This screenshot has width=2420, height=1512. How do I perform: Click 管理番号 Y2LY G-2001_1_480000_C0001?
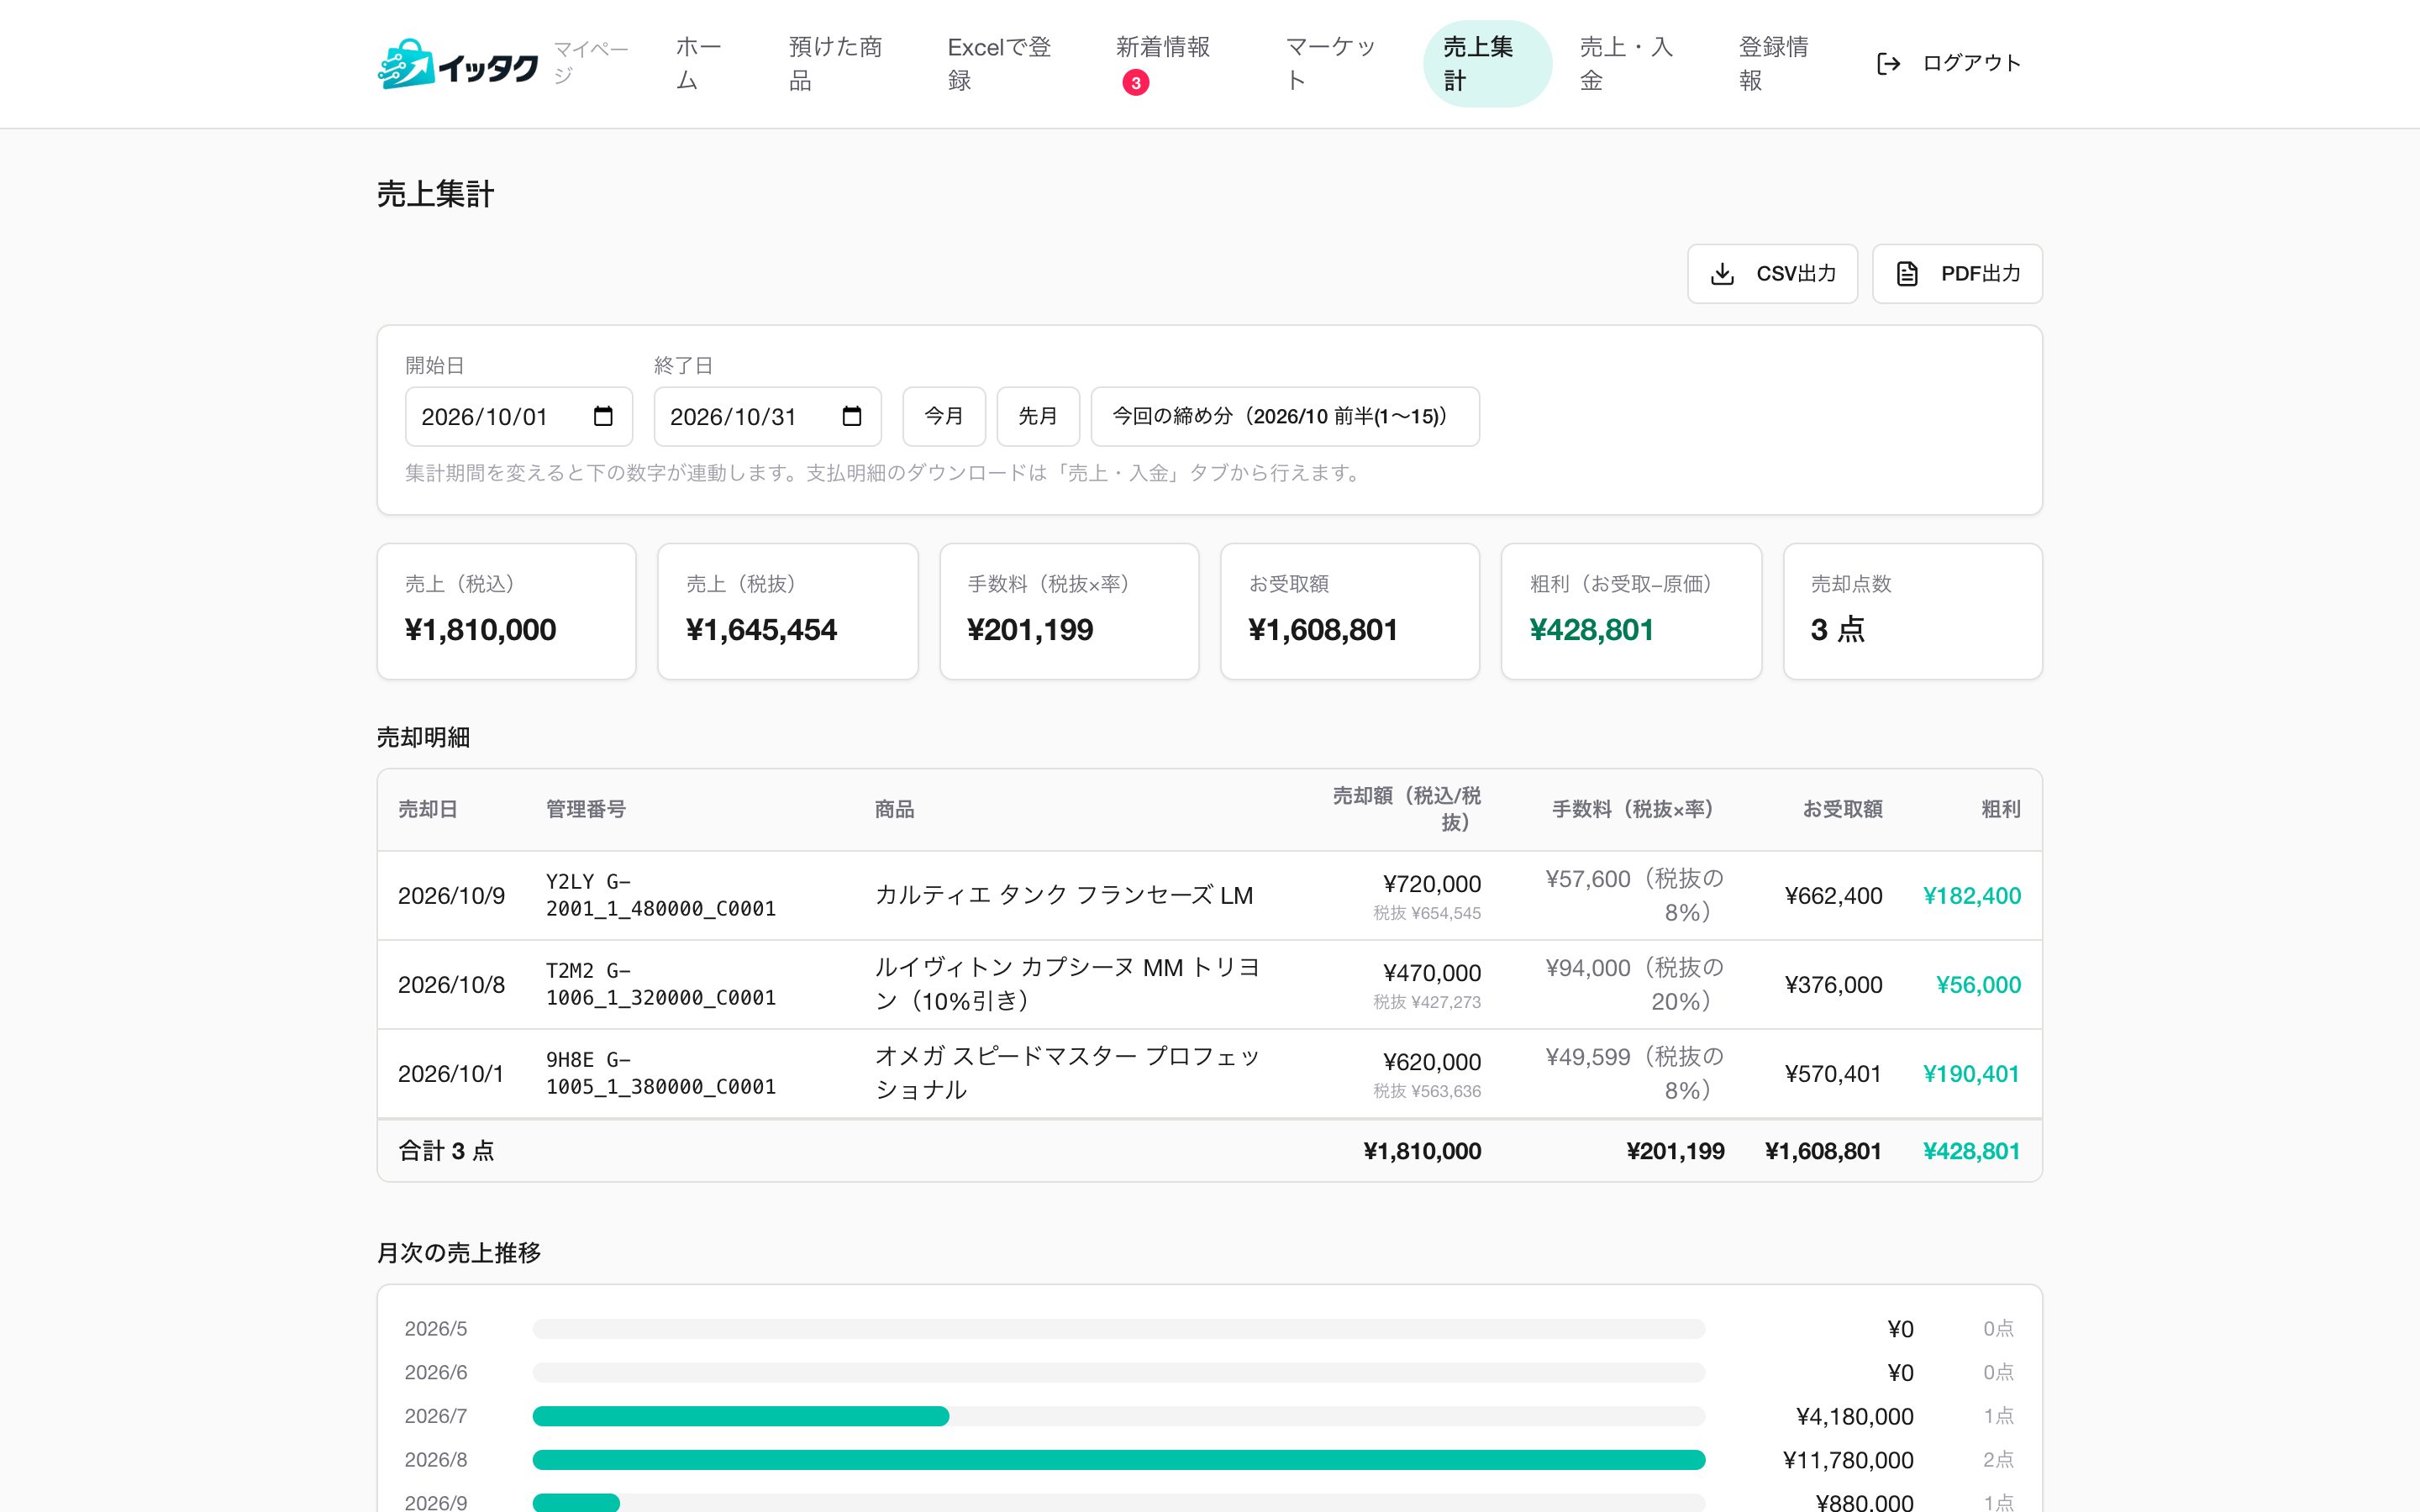(x=661, y=895)
